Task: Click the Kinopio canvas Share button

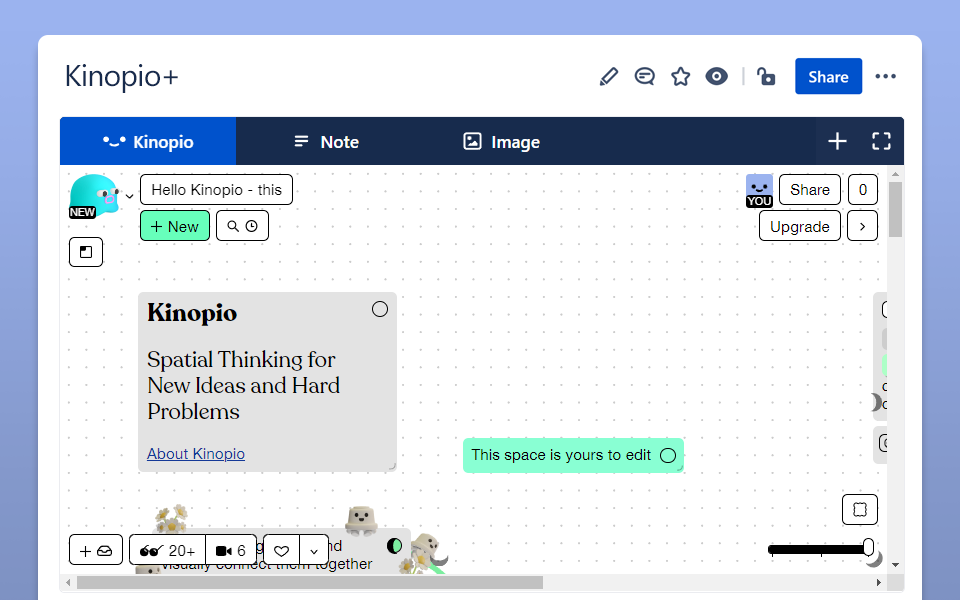Action: (809, 190)
